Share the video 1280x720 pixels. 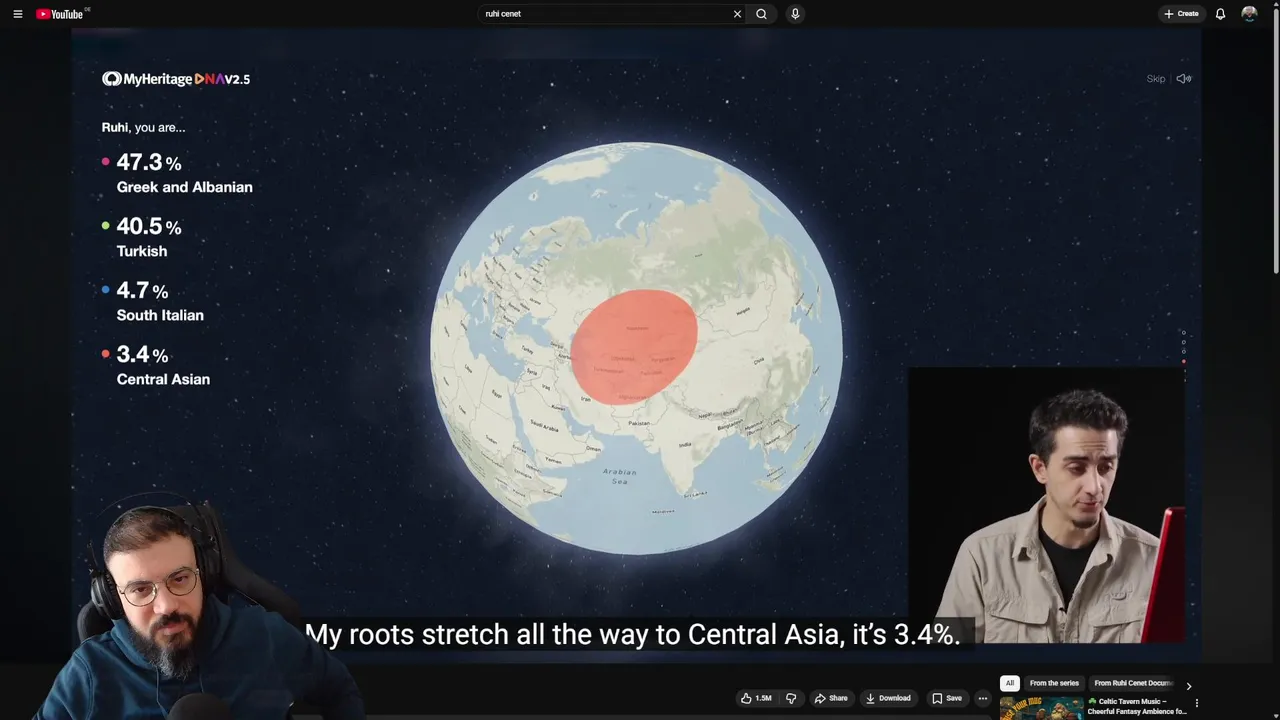pyautogui.click(x=831, y=698)
